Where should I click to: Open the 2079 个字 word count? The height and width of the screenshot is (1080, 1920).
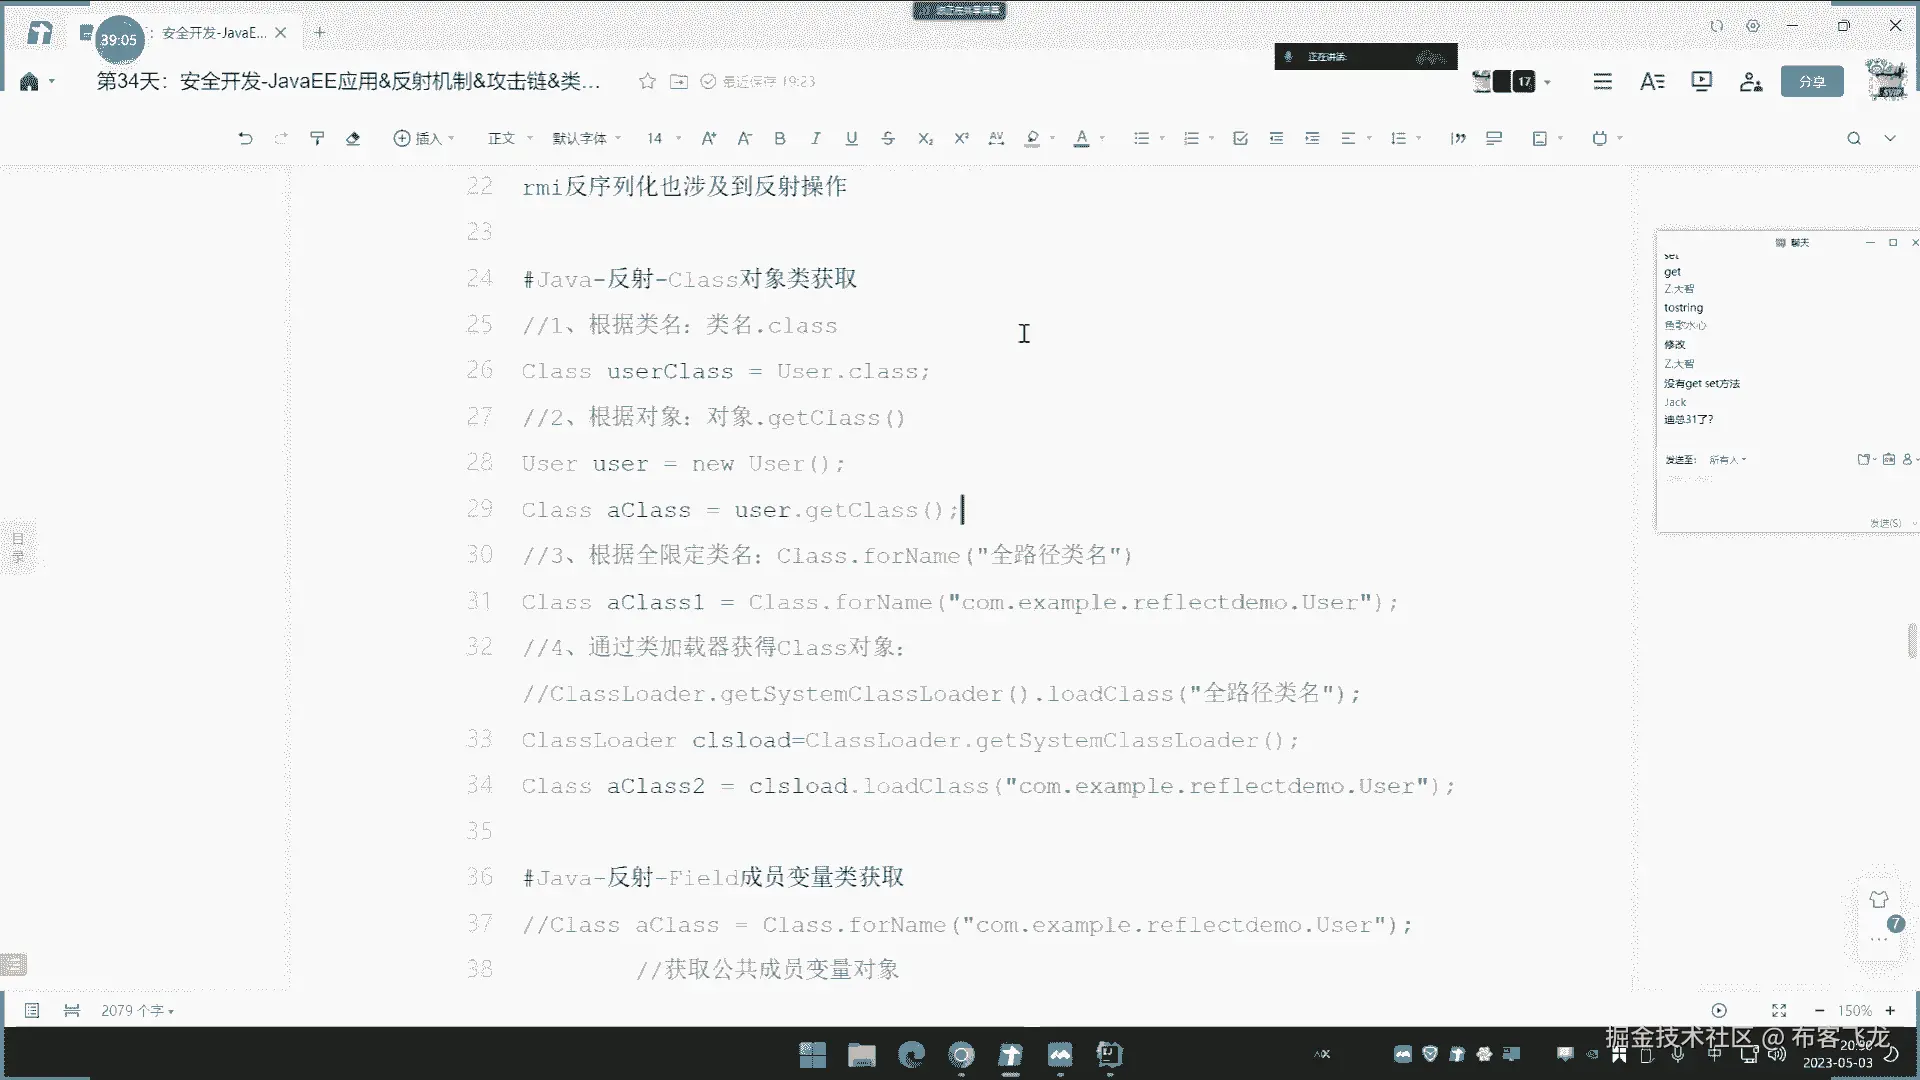click(x=137, y=1010)
